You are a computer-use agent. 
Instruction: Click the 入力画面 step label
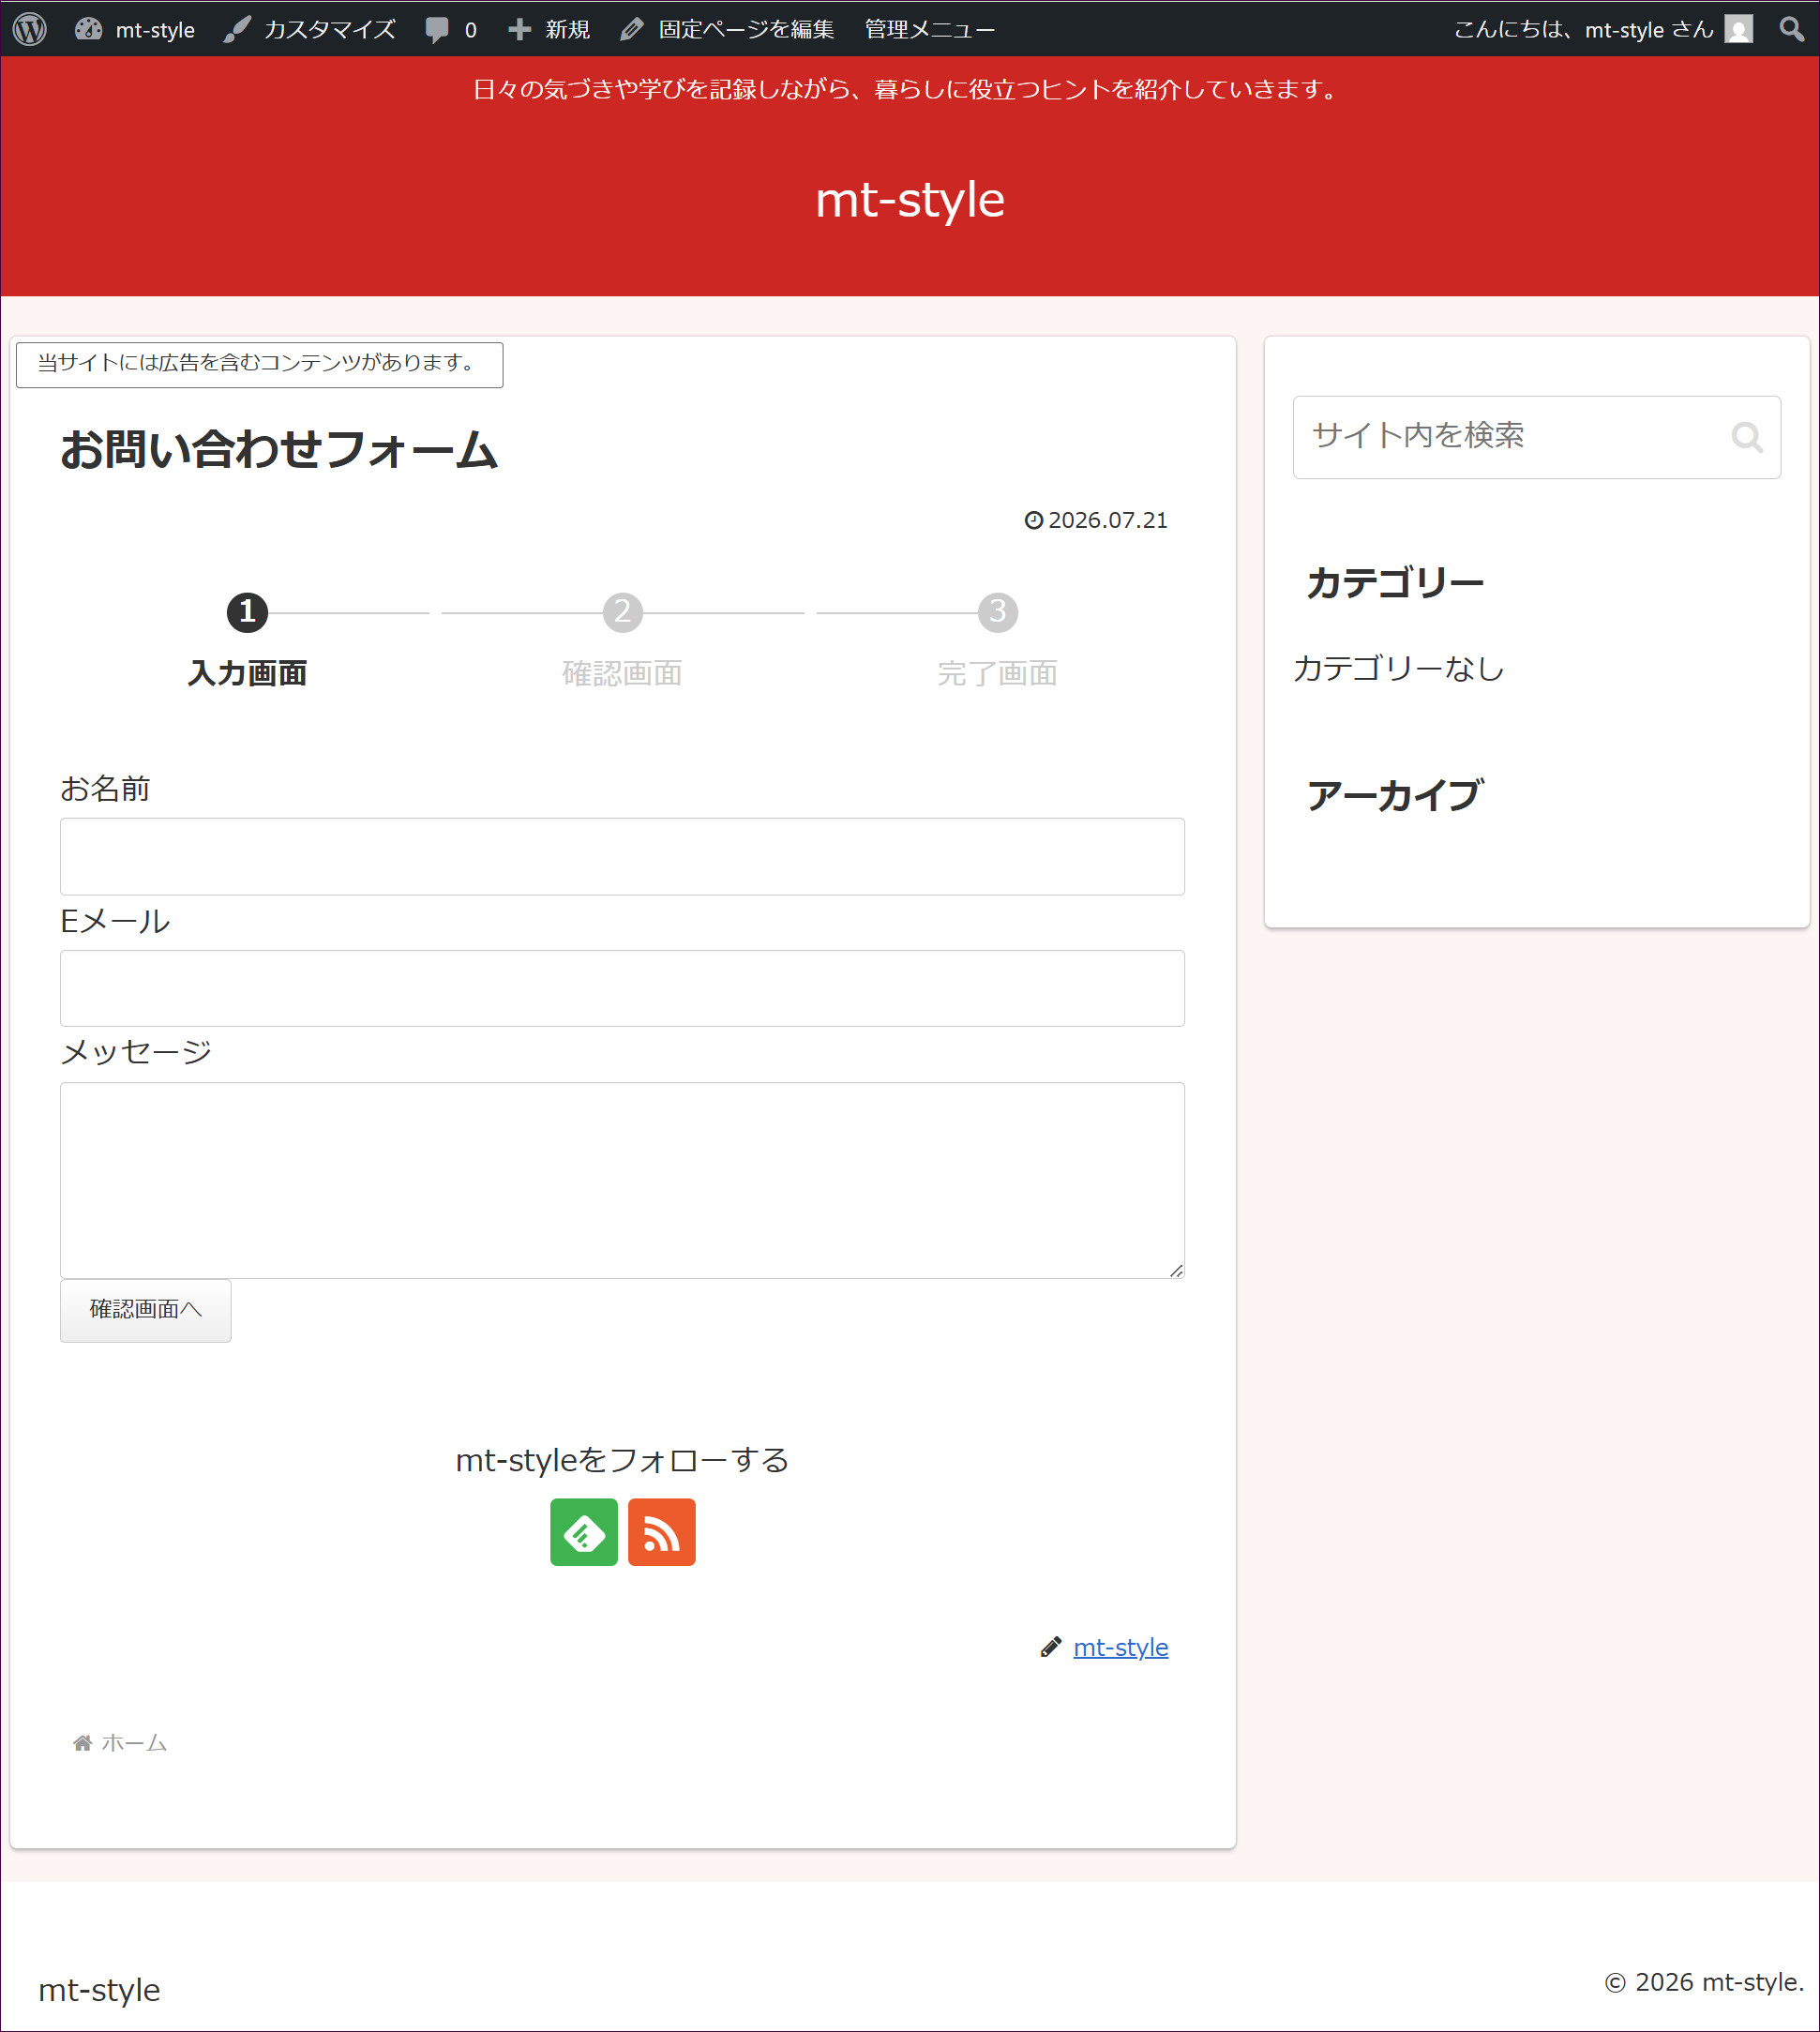[x=247, y=673]
